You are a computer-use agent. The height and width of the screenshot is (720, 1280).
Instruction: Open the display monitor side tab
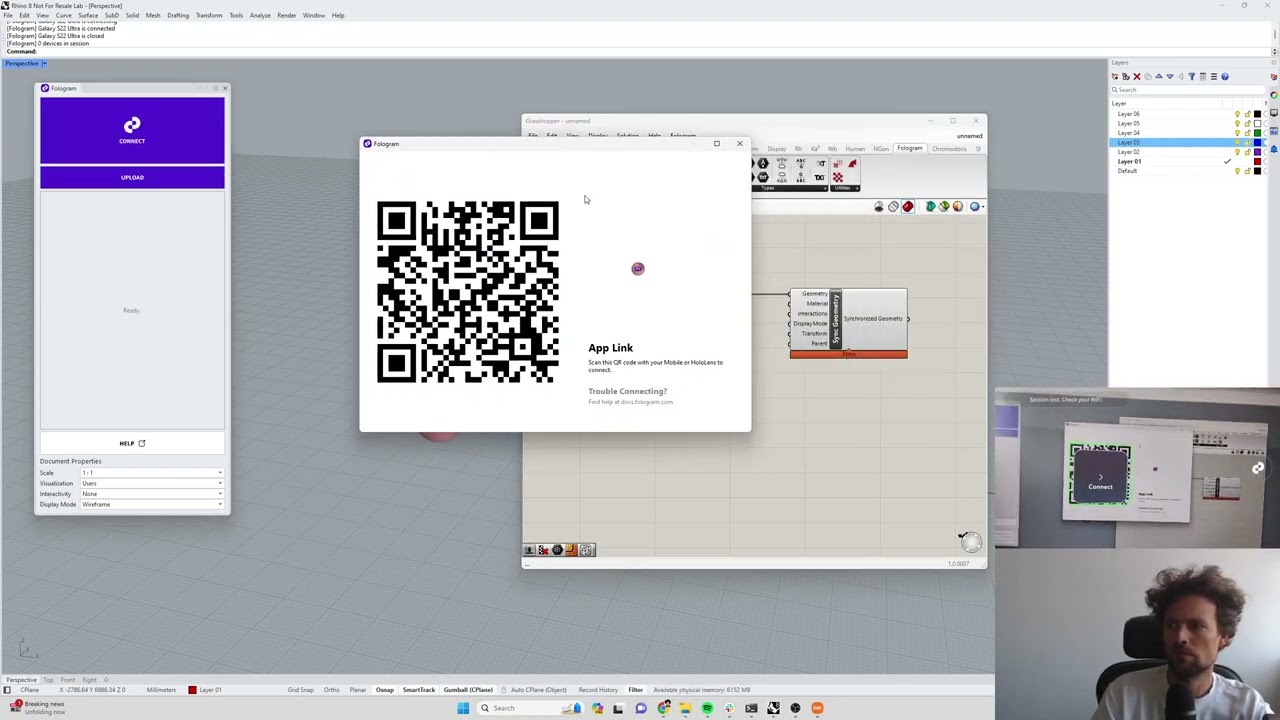click(x=1274, y=113)
